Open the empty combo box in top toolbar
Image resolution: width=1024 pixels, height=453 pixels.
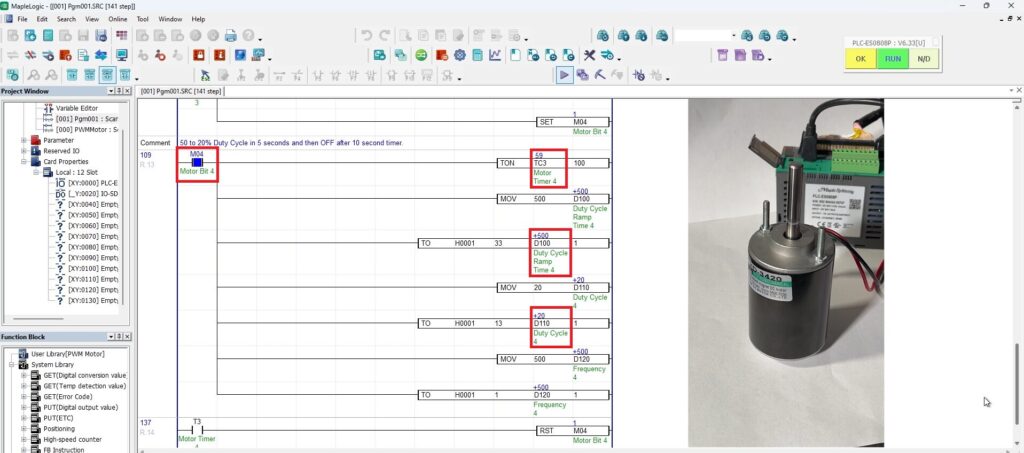click(x=705, y=36)
